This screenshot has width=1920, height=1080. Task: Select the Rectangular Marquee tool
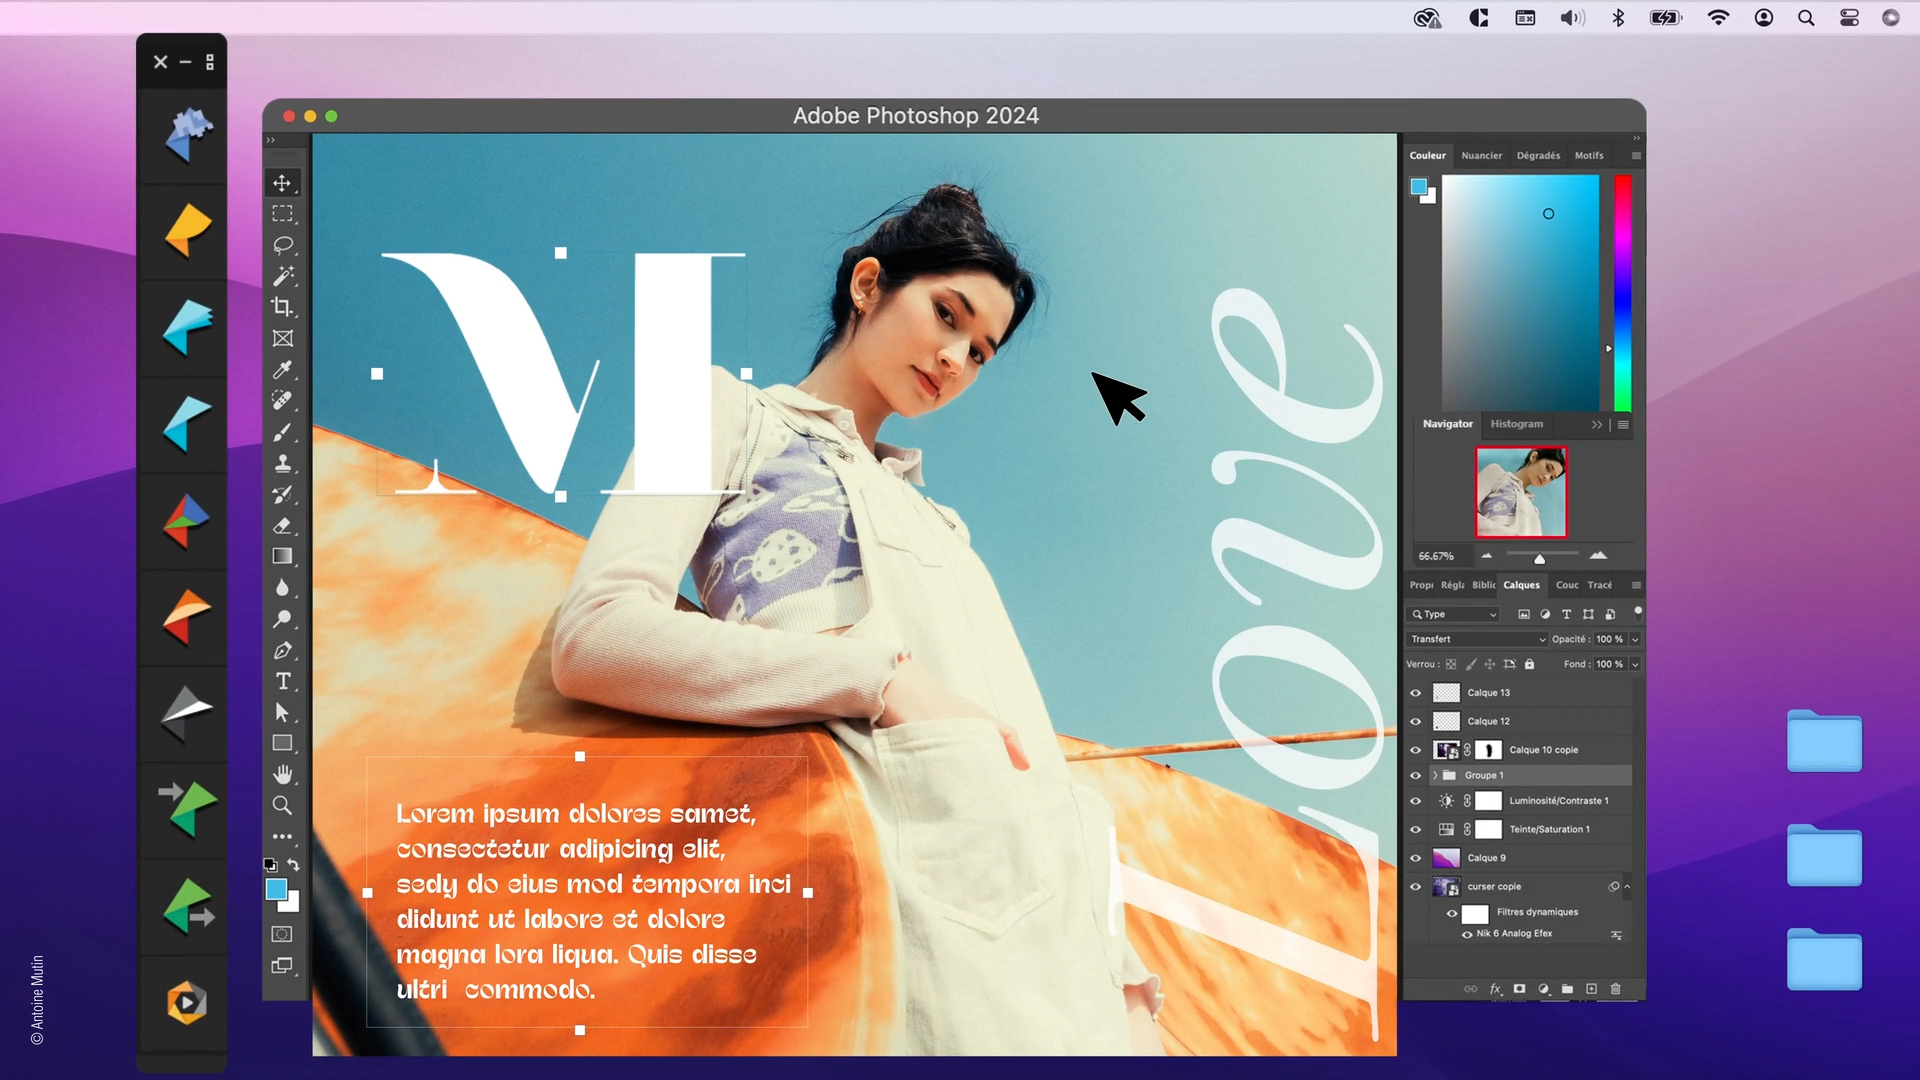282,214
